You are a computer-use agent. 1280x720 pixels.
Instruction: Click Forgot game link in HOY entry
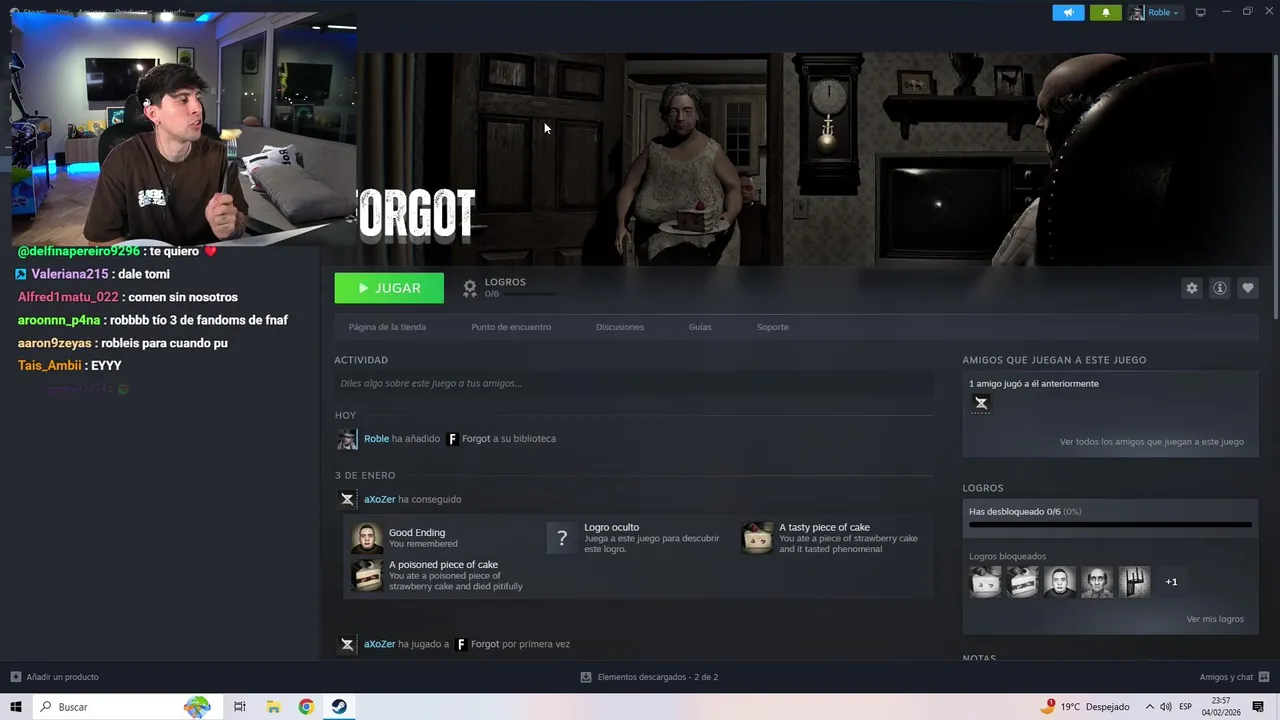tap(476, 439)
